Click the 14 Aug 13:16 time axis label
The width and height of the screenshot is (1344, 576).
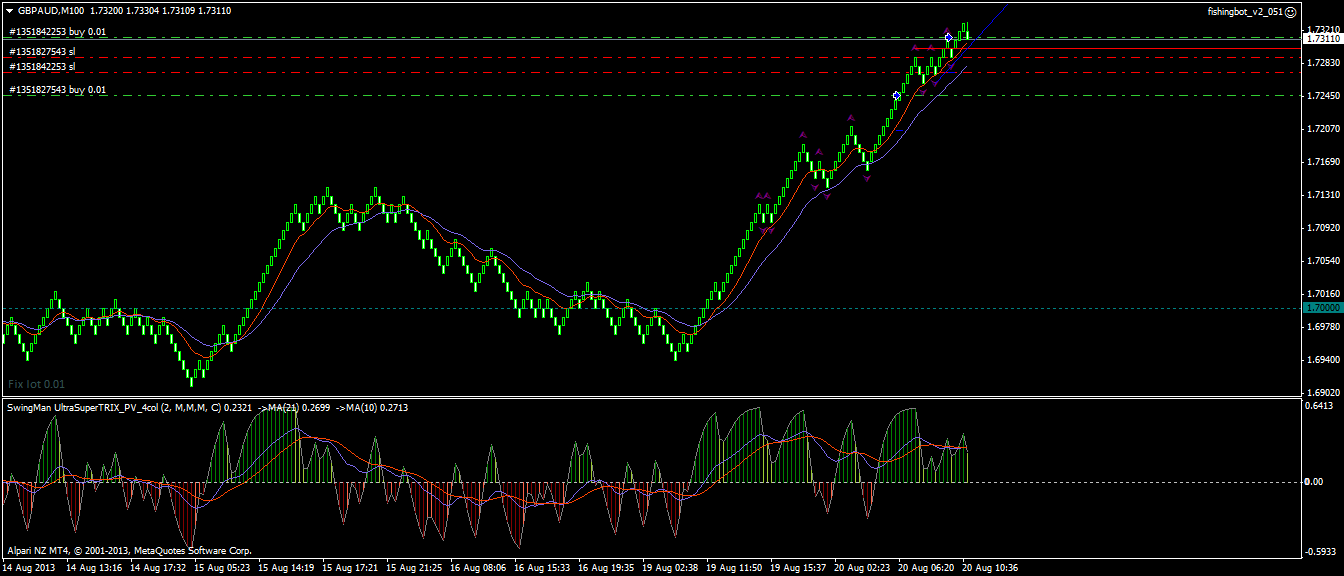coord(94,567)
